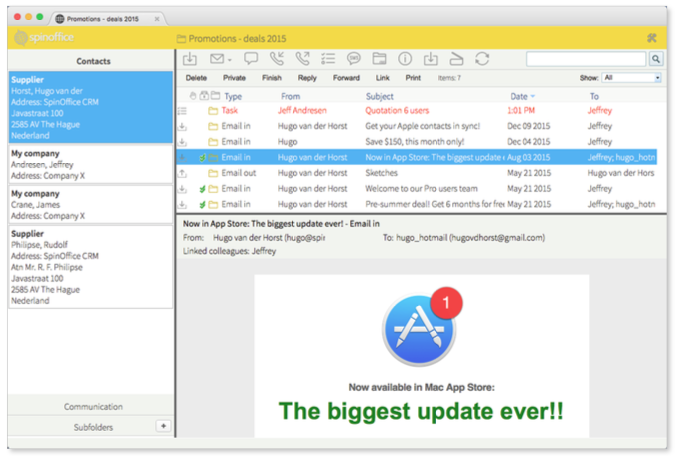The height and width of the screenshot is (462, 682).
Task: Click the Finish button
Action: 272,78
